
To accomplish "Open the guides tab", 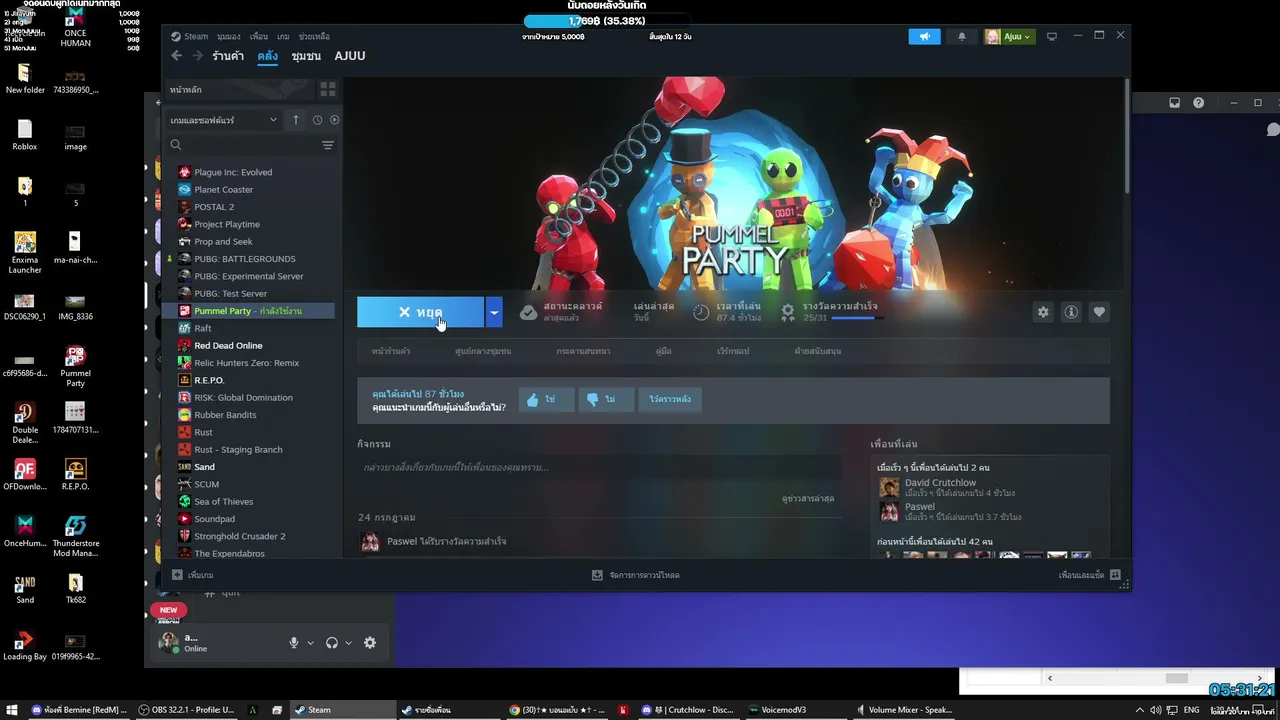I will [663, 351].
